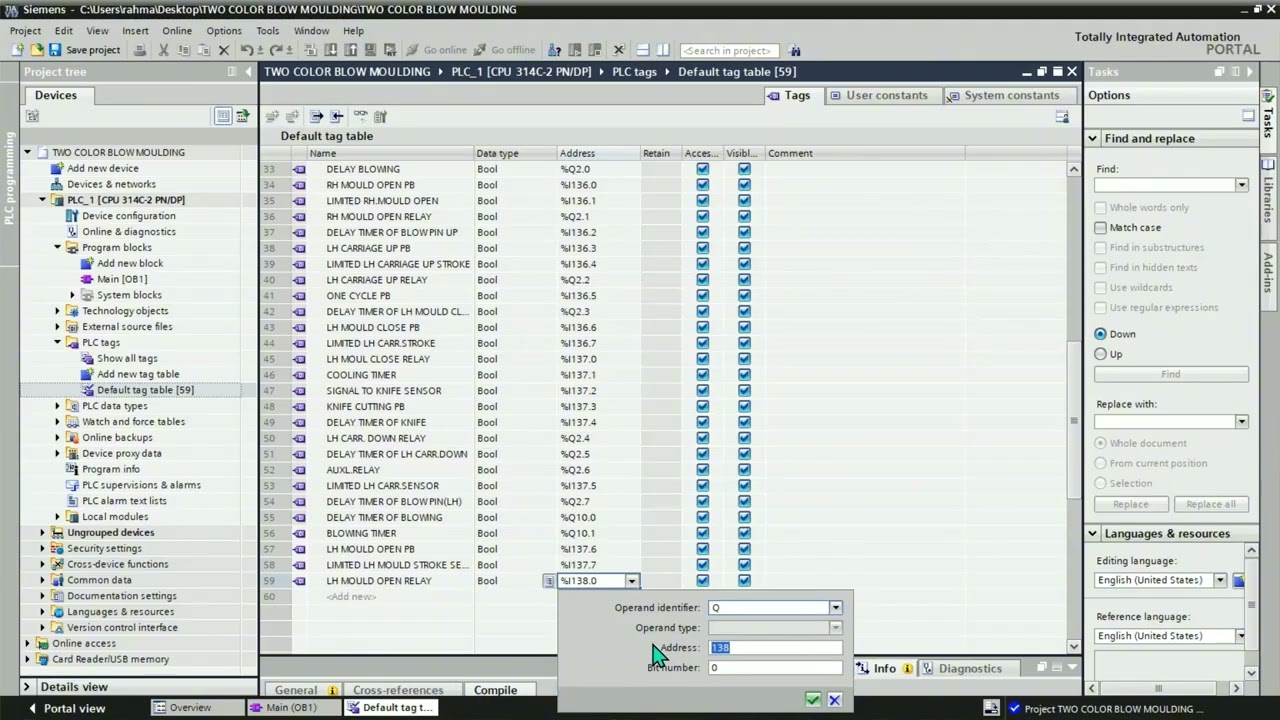Toggle Accessible checkbox for DELAY BLOWING row
Image resolution: width=1280 pixels, height=720 pixels.
click(x=702, y=169)
